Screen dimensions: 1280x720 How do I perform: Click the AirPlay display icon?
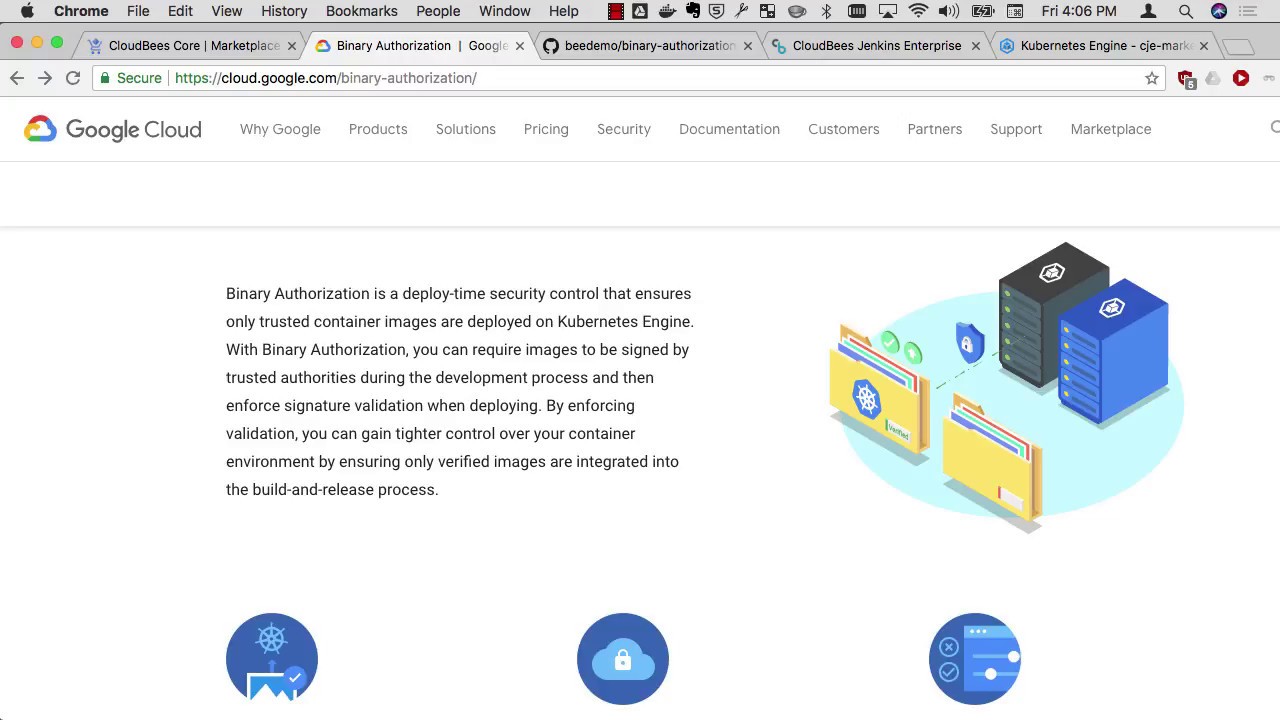pos(888,11)
